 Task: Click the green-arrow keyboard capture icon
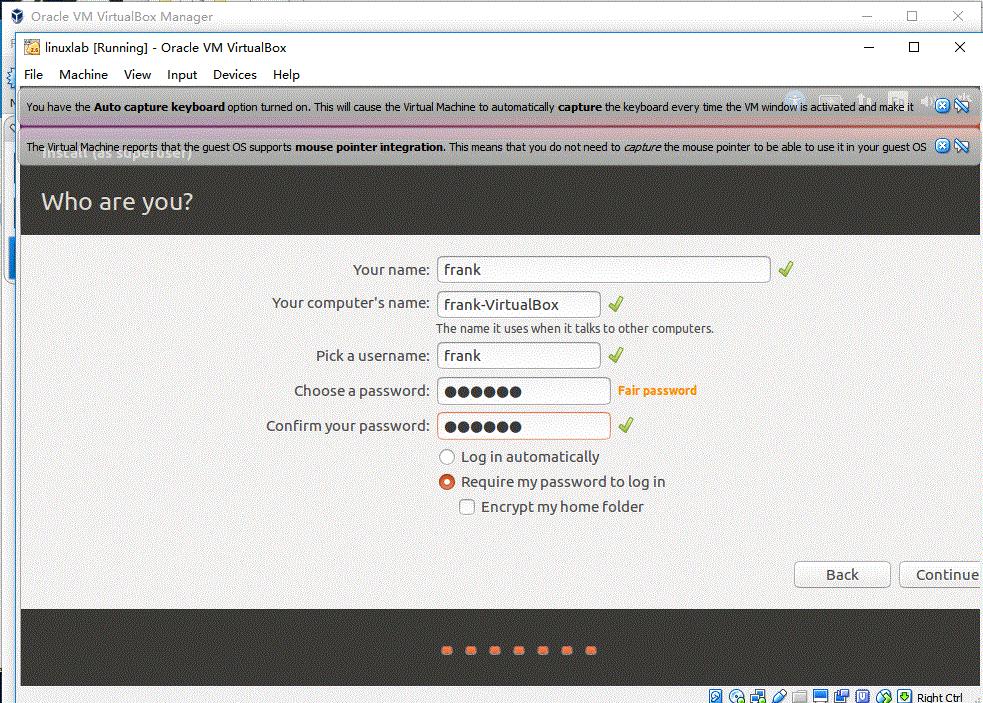coord(905,696)
